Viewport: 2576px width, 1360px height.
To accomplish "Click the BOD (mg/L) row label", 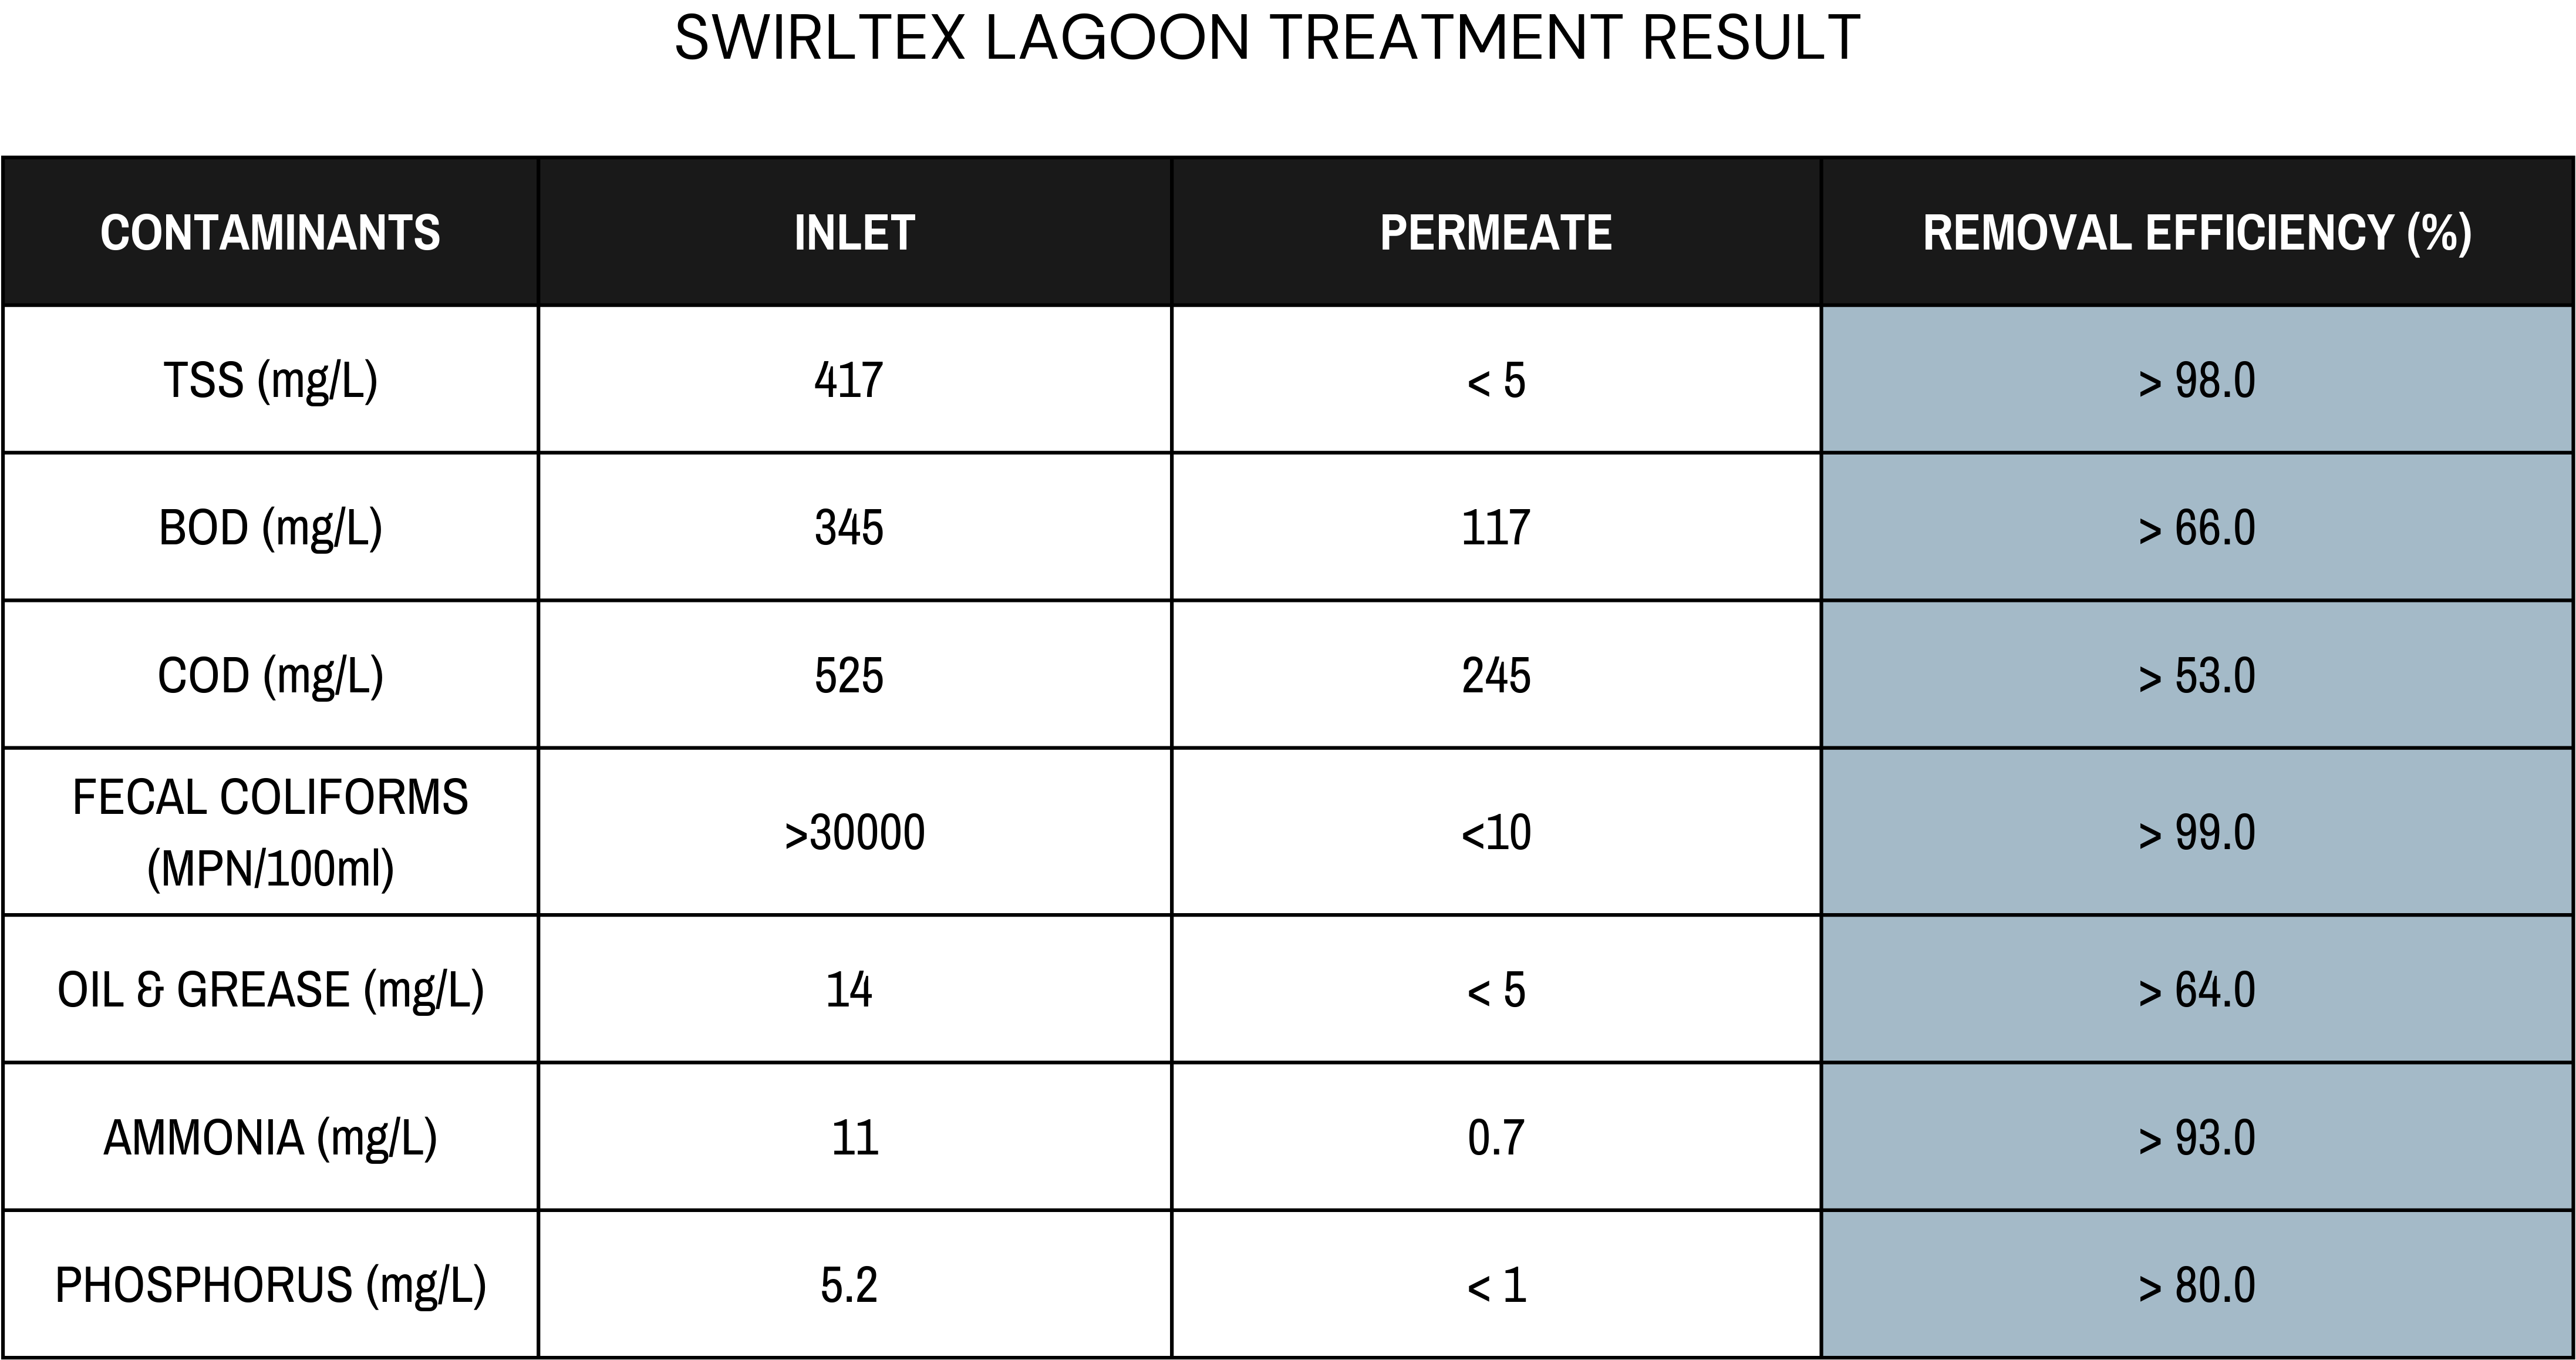I will point(270,528).
